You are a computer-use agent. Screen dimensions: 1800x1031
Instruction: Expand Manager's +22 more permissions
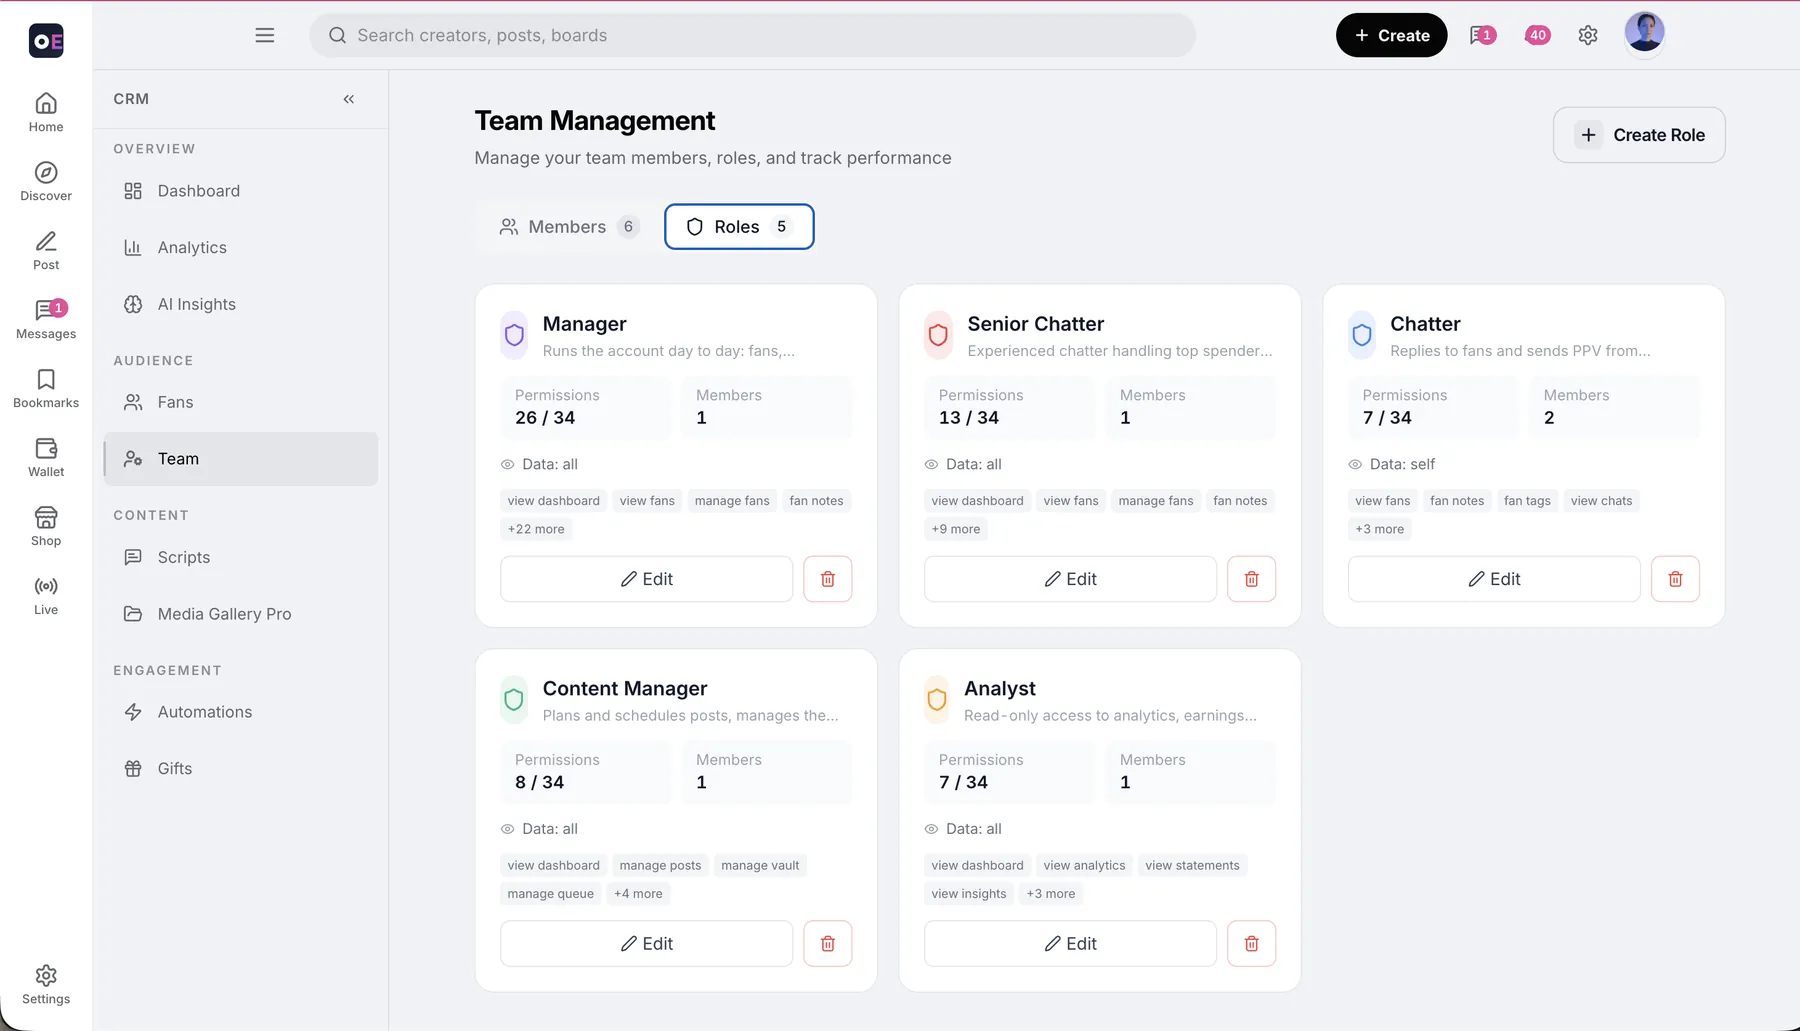point(536,529)
